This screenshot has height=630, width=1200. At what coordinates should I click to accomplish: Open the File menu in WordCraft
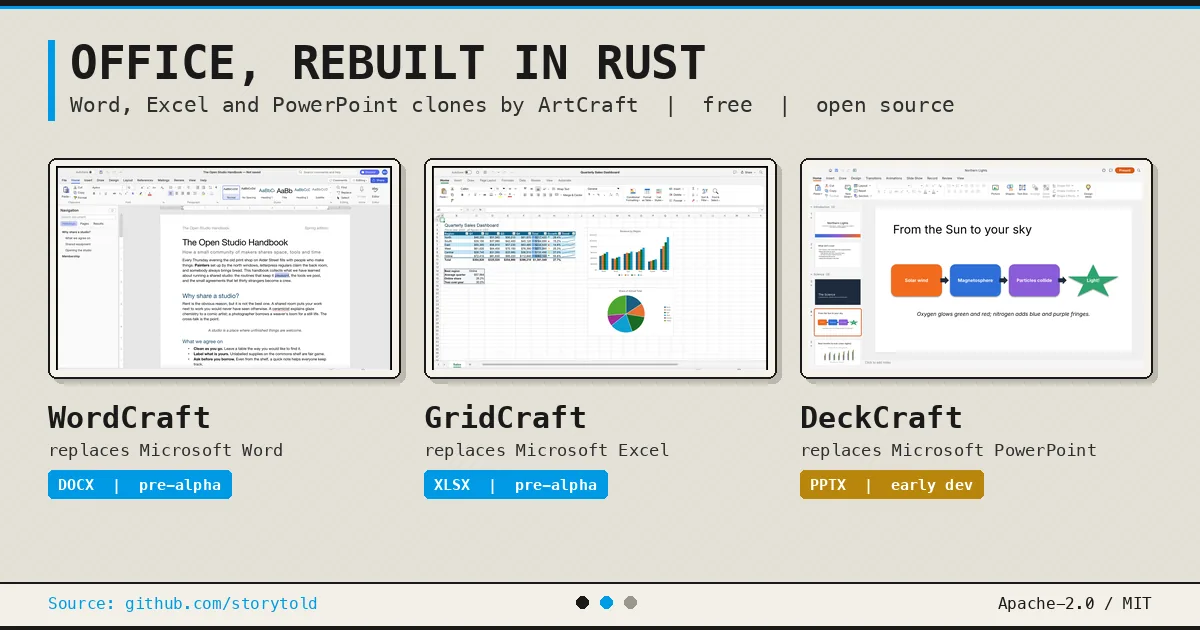click(64, 180)
